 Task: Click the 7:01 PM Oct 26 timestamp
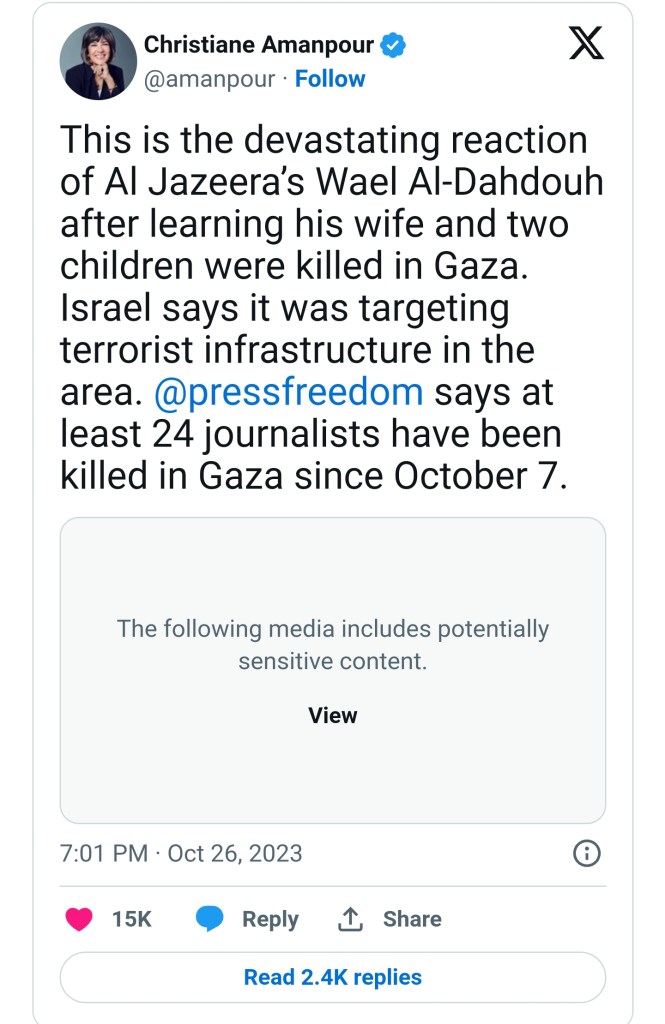coord(181,854)
